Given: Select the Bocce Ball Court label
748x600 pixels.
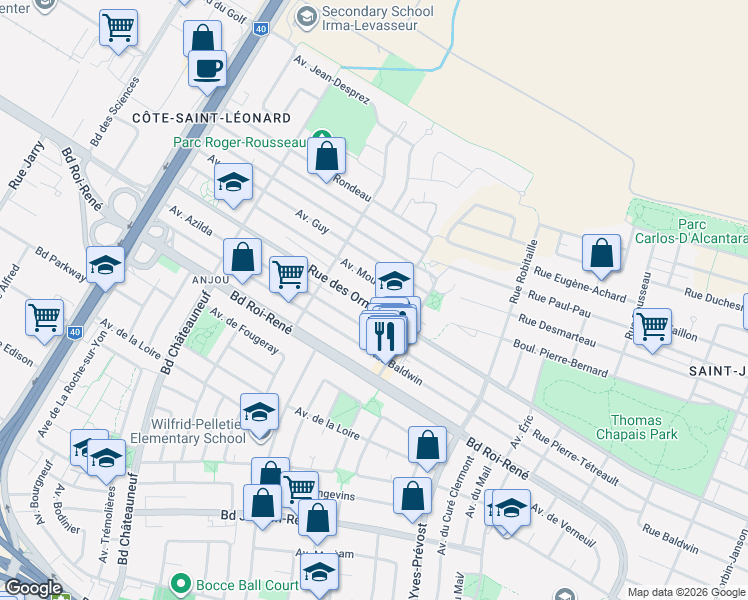Looking at the screenshot, I should (x=247, y=585).
